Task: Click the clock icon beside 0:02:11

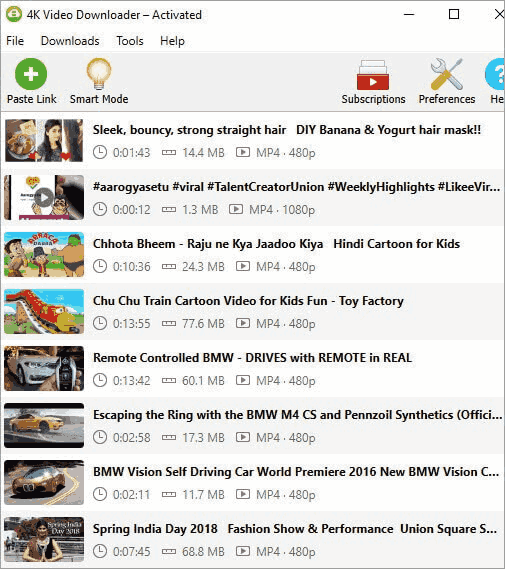Action: click(x=100, y=494)
